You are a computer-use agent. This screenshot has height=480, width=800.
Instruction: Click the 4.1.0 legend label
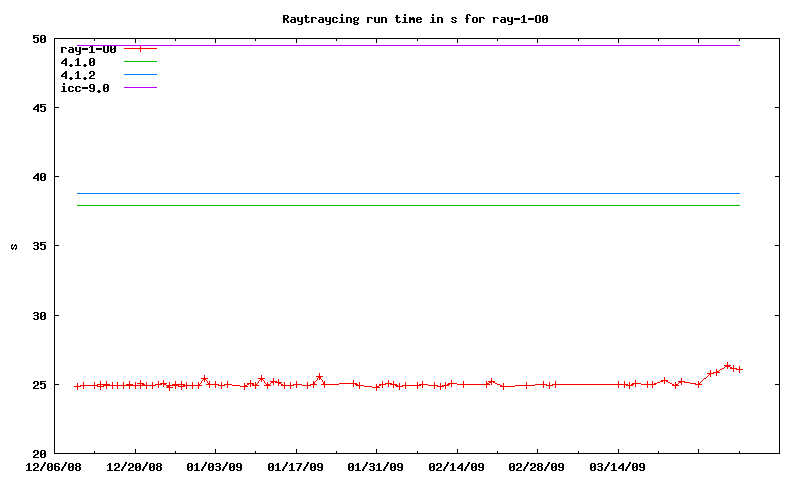click(x=78, y=62)
